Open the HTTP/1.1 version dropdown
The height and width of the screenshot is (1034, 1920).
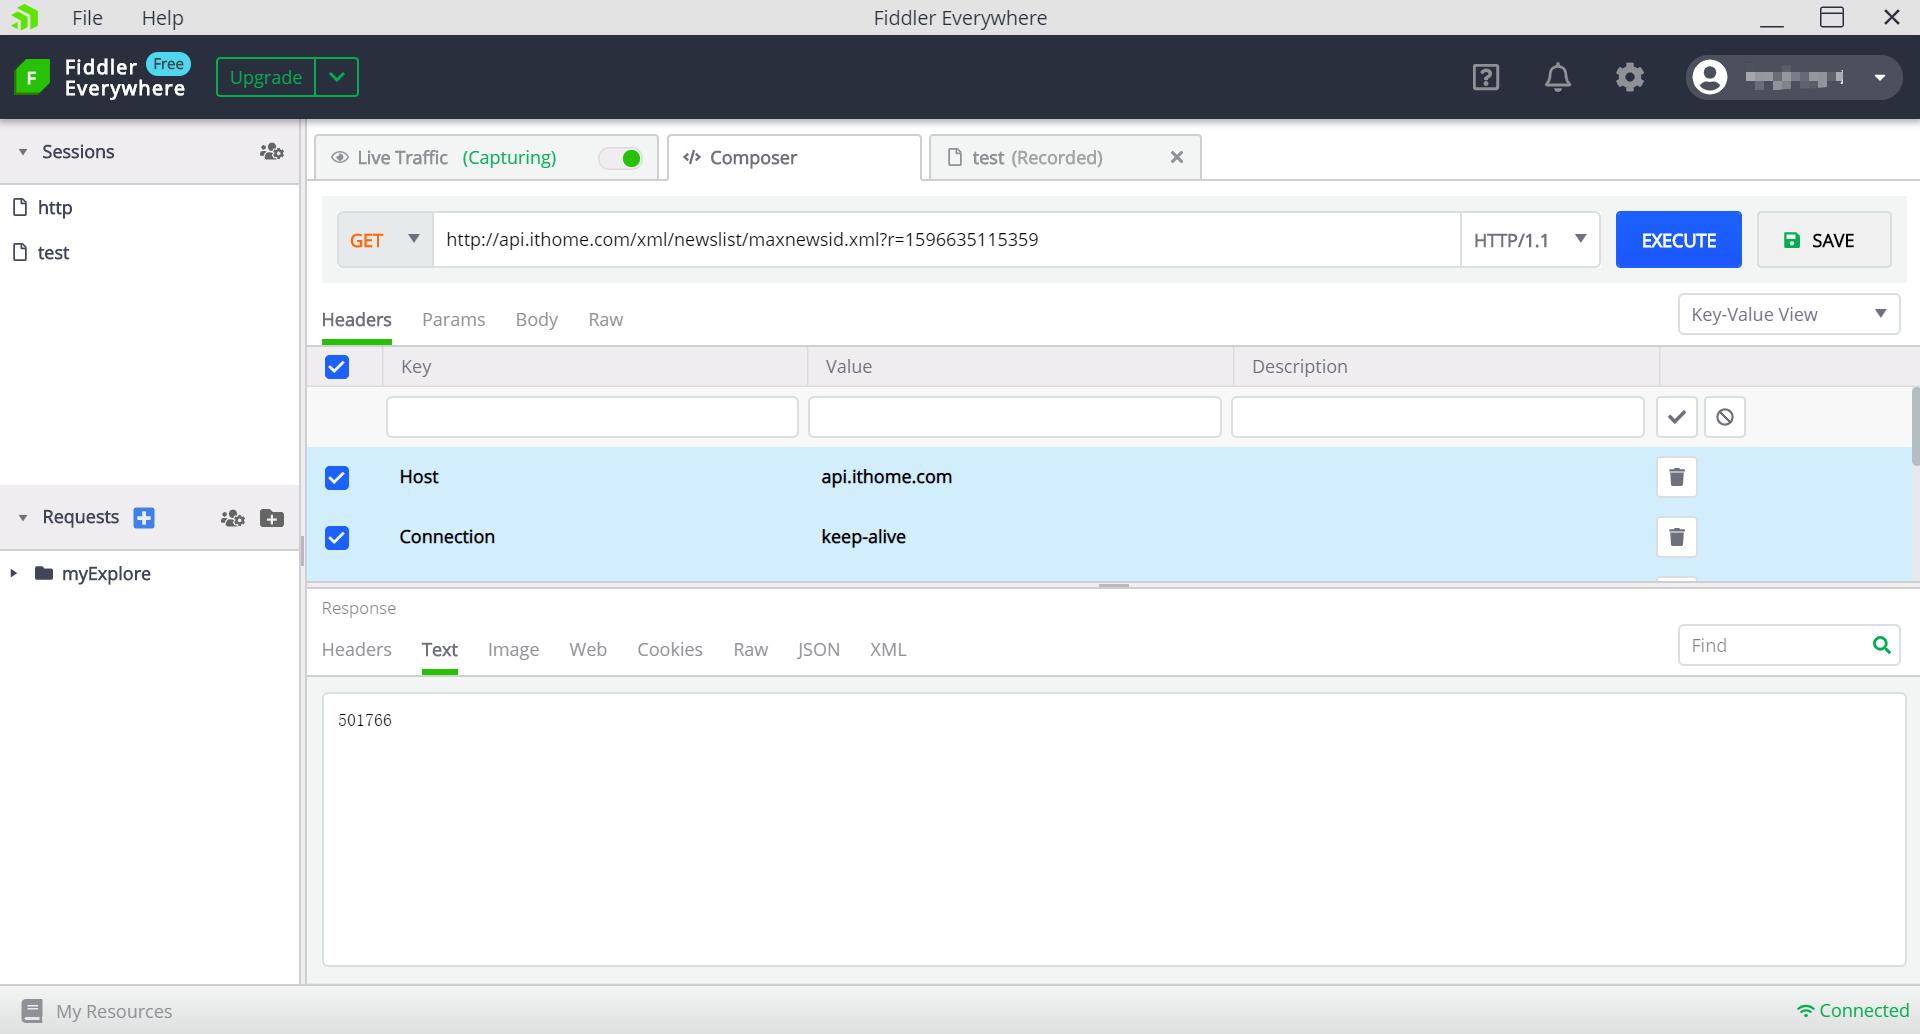[x=1529, y=240]
